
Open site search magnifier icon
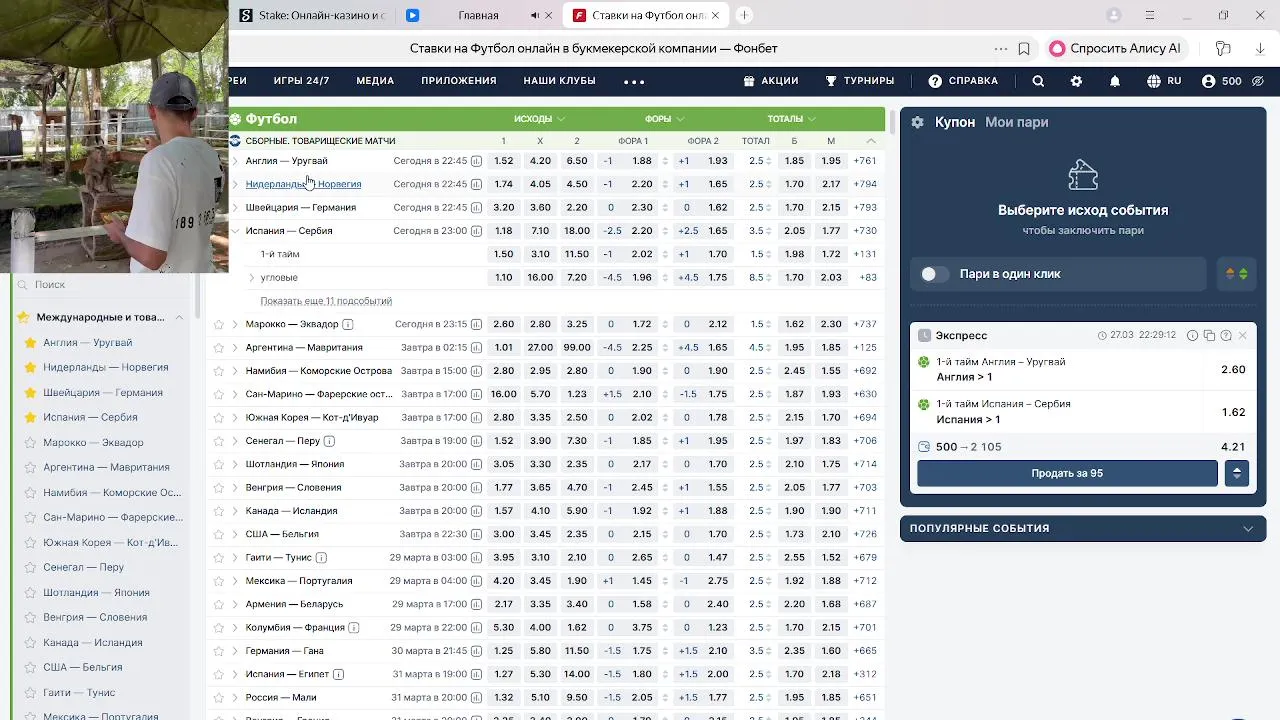1038,81
